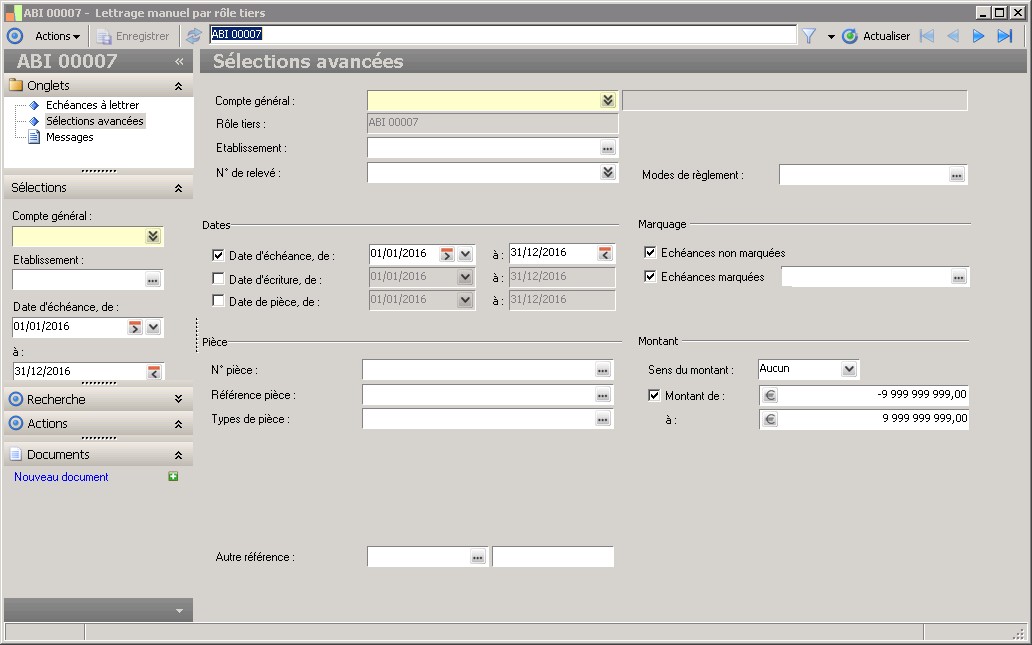1032x645 pixels.
Task: Open Etablissement lookup button in main form
Action: pos(607,148)
